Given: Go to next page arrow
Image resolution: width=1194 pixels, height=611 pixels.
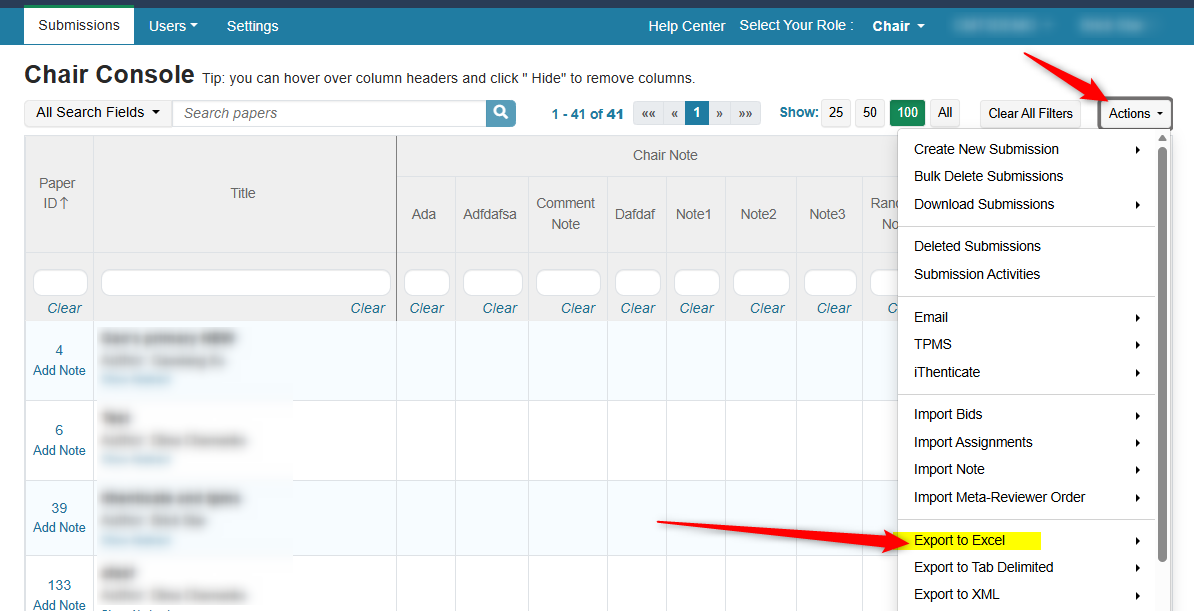Looking at the screenshot, I should click(x=719, y=113).
